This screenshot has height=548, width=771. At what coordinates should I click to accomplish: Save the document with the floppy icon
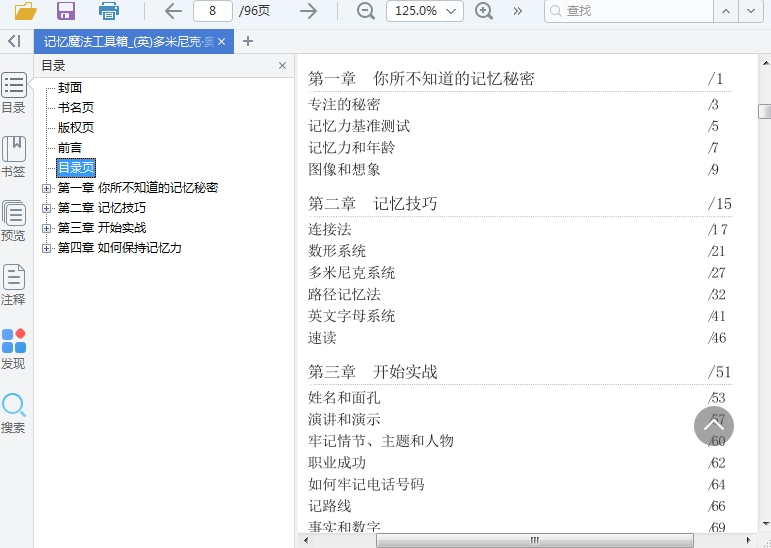66,10
